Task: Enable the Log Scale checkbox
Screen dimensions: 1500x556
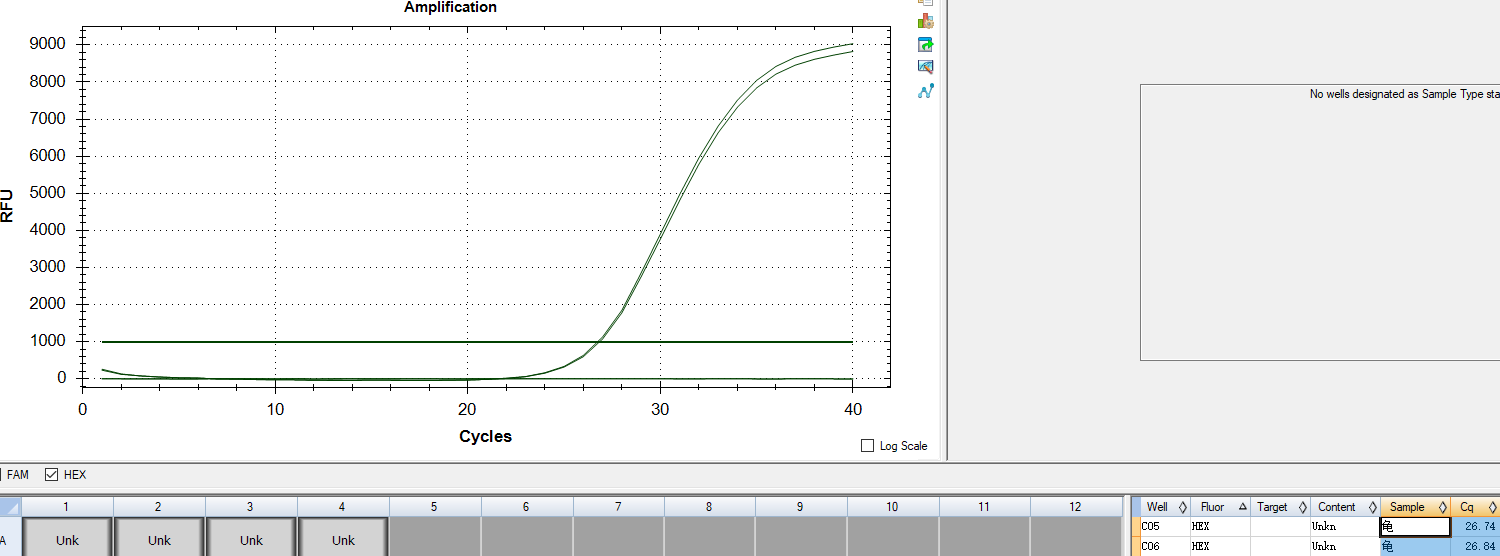Action: (867, 446)
